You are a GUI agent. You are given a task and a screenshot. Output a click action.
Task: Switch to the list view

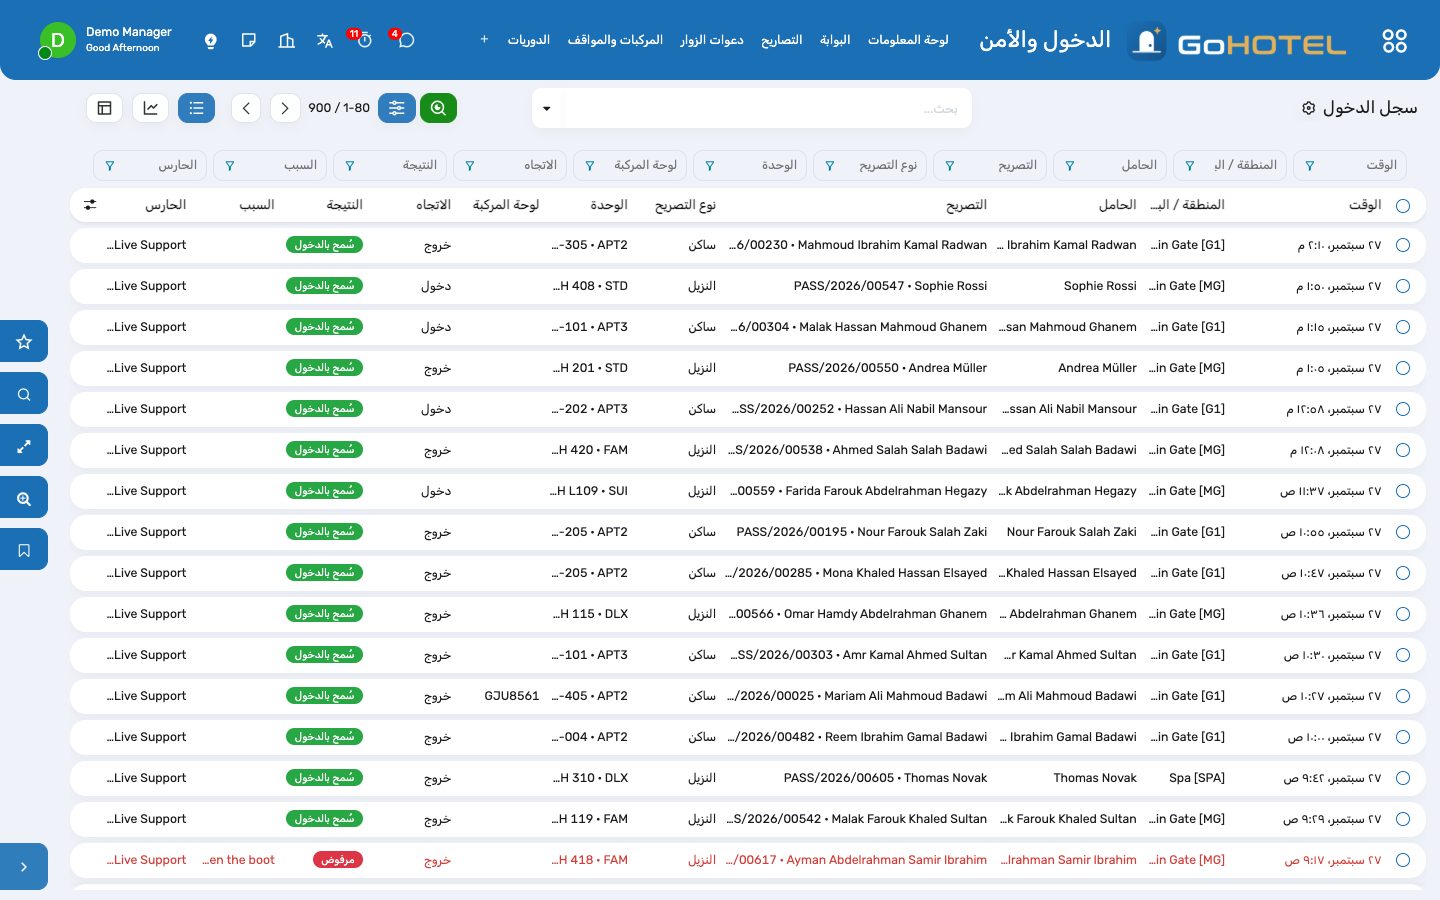pyautogui.click(x=196, y=108)
